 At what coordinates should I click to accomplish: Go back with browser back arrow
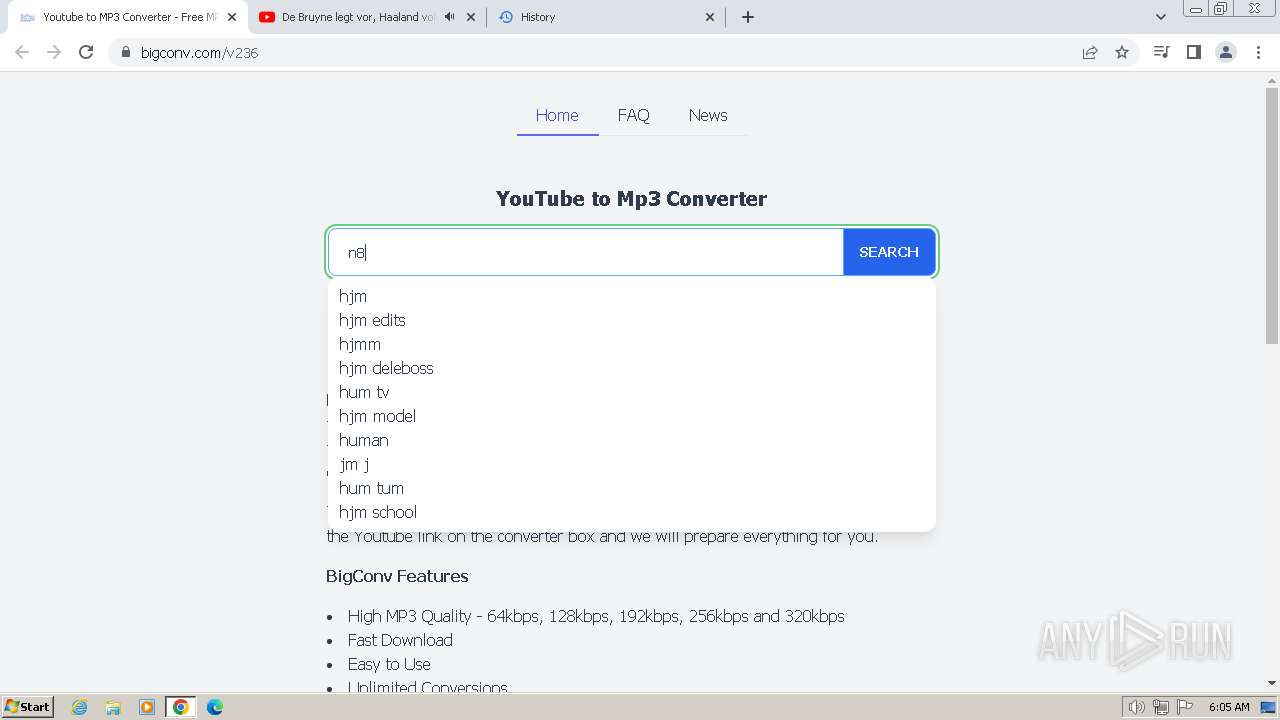coord(22,52)
